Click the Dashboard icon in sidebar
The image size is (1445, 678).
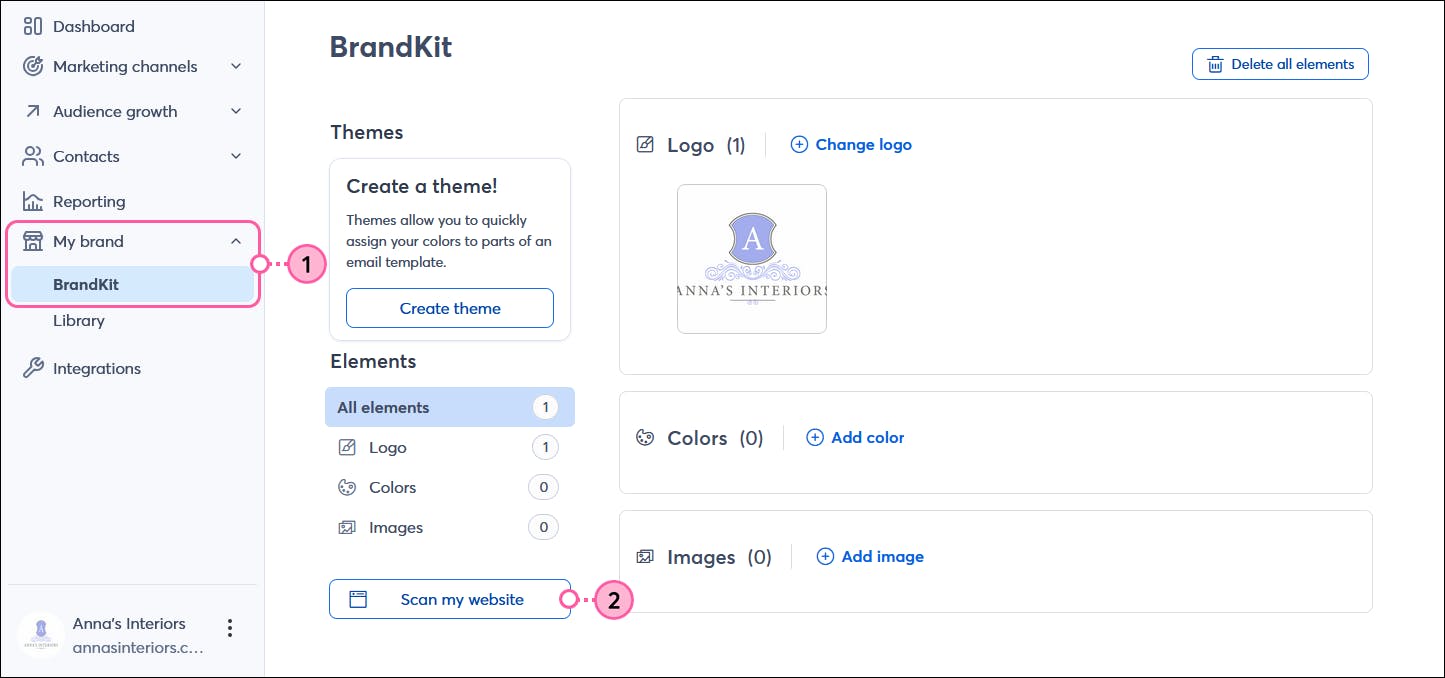coord(33,26)
